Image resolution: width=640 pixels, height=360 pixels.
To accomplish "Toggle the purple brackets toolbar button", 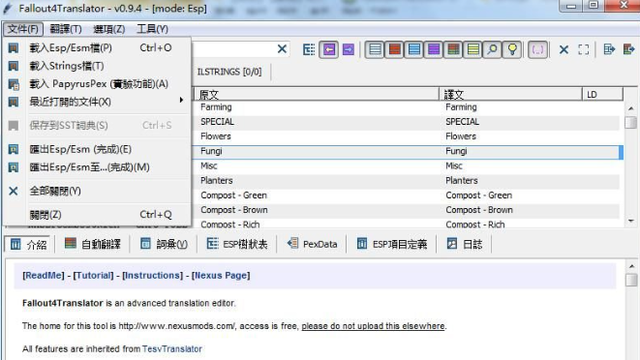I will (x=538, y=50).
